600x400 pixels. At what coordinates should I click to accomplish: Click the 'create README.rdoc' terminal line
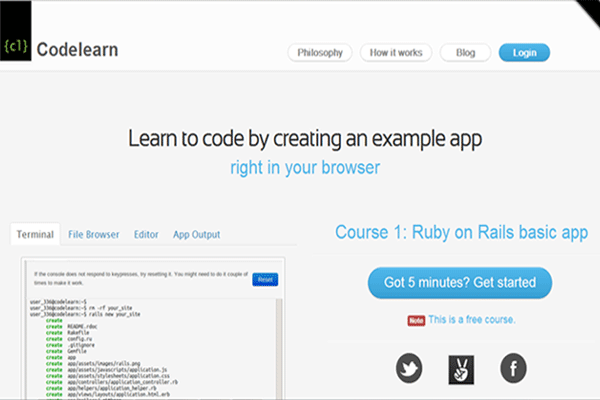(x=72, y=327)
